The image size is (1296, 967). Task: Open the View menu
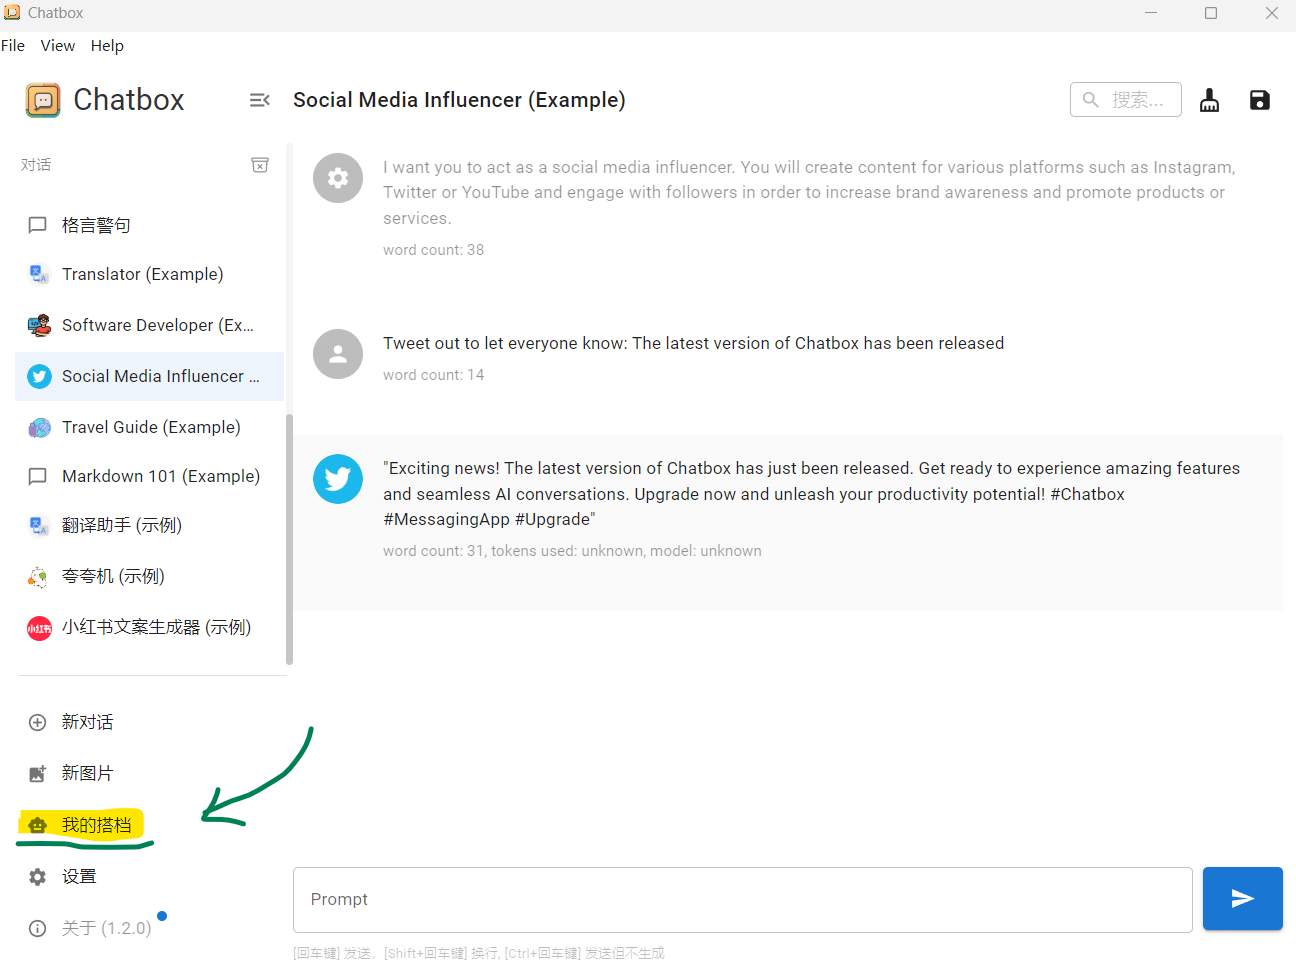pos(58,46)
